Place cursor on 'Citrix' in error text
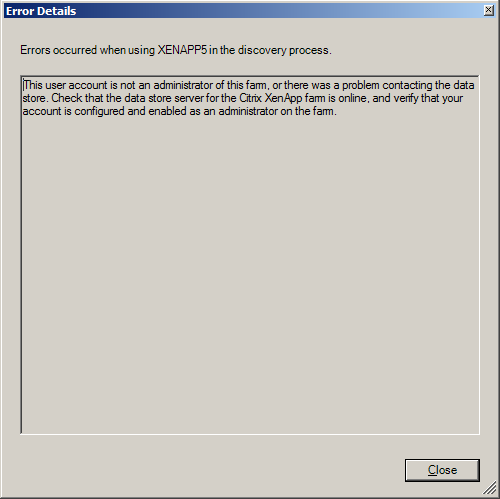The width and height of the screenshot is (500, 499). point(250,98)
